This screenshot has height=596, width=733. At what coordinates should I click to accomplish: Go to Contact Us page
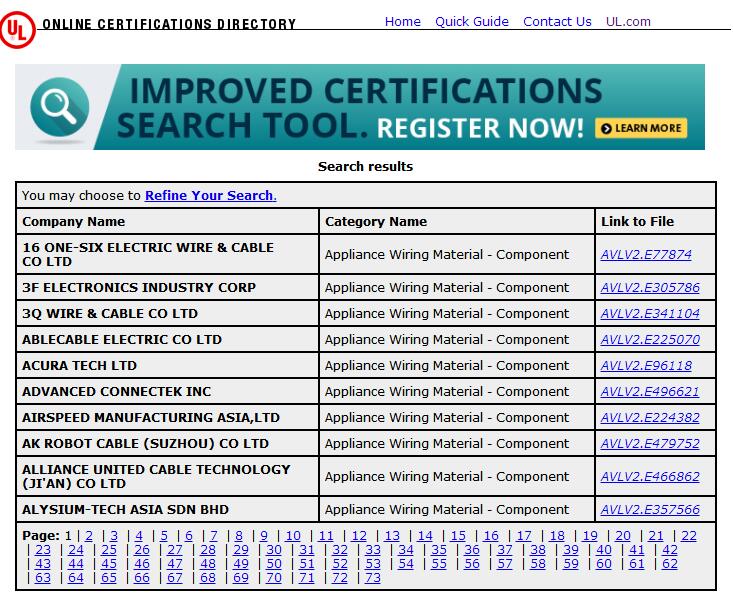[557, 21]
